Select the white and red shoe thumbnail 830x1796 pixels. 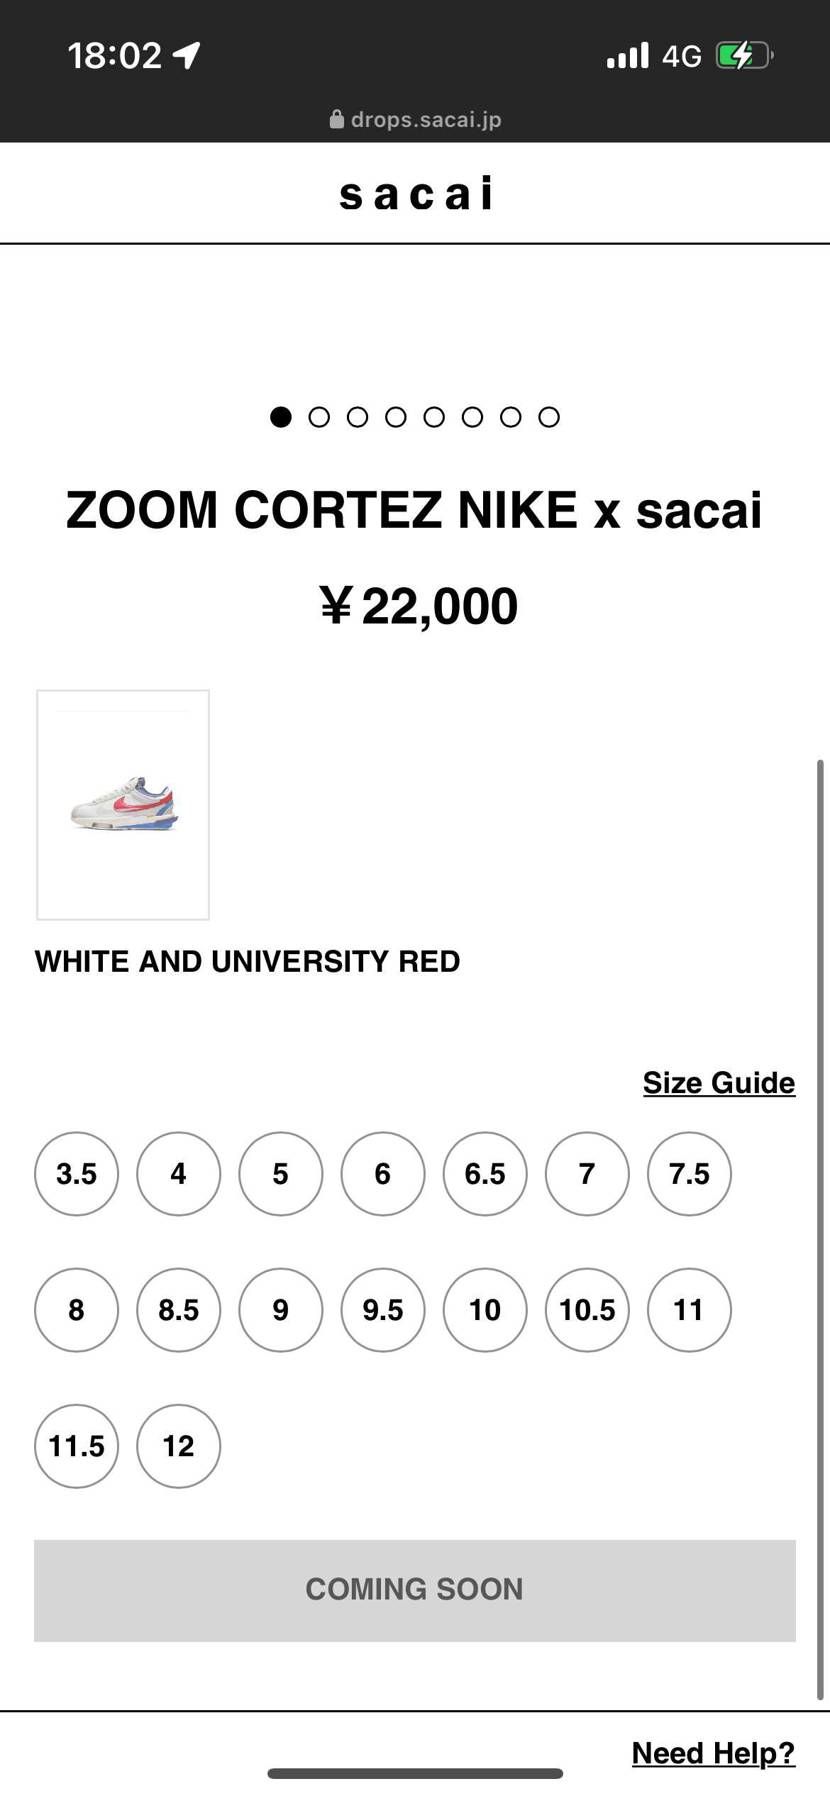coord(123,804)
